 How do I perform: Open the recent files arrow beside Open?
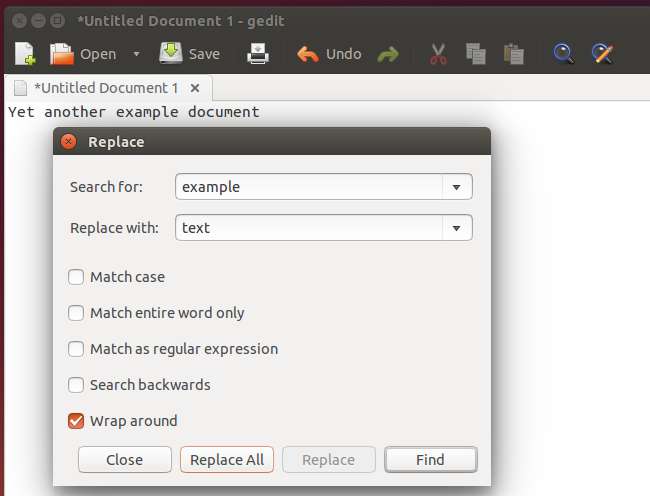pos(136,54)
